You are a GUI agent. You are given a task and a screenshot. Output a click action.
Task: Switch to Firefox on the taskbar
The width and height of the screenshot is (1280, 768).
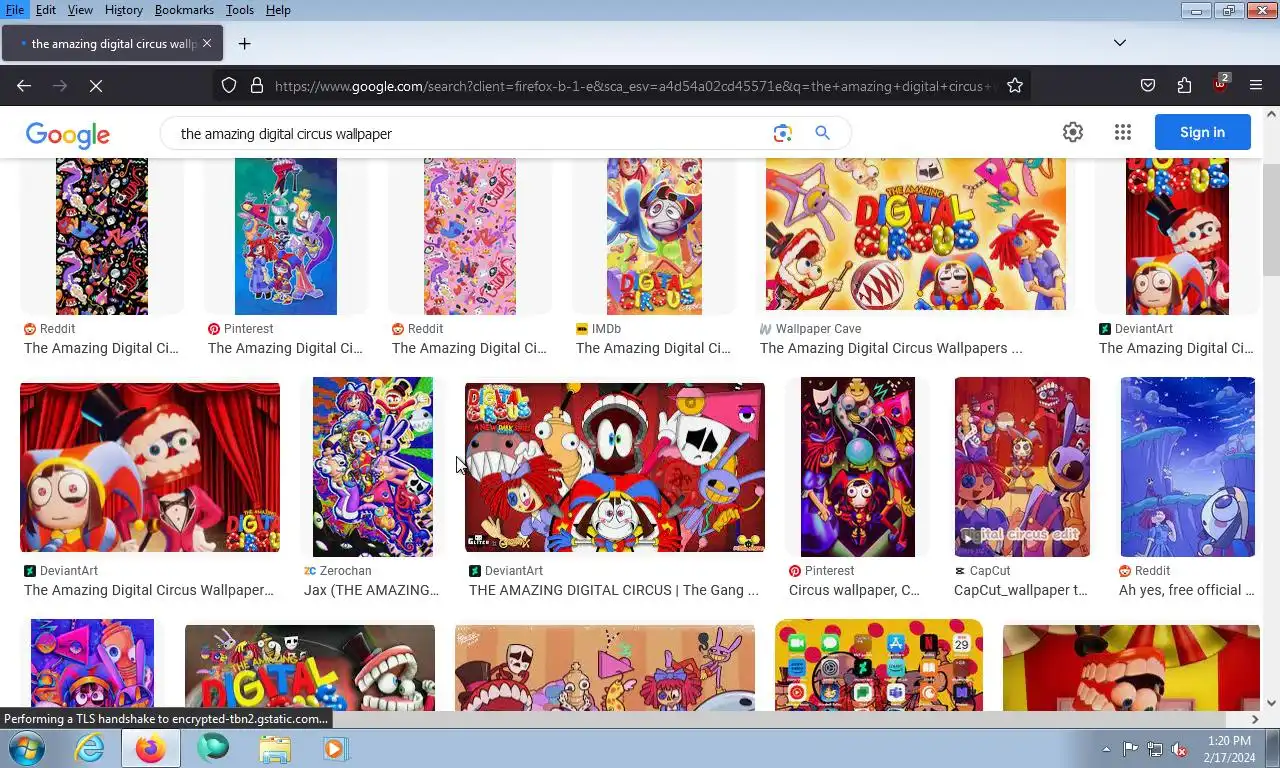(x=151, y=748)
